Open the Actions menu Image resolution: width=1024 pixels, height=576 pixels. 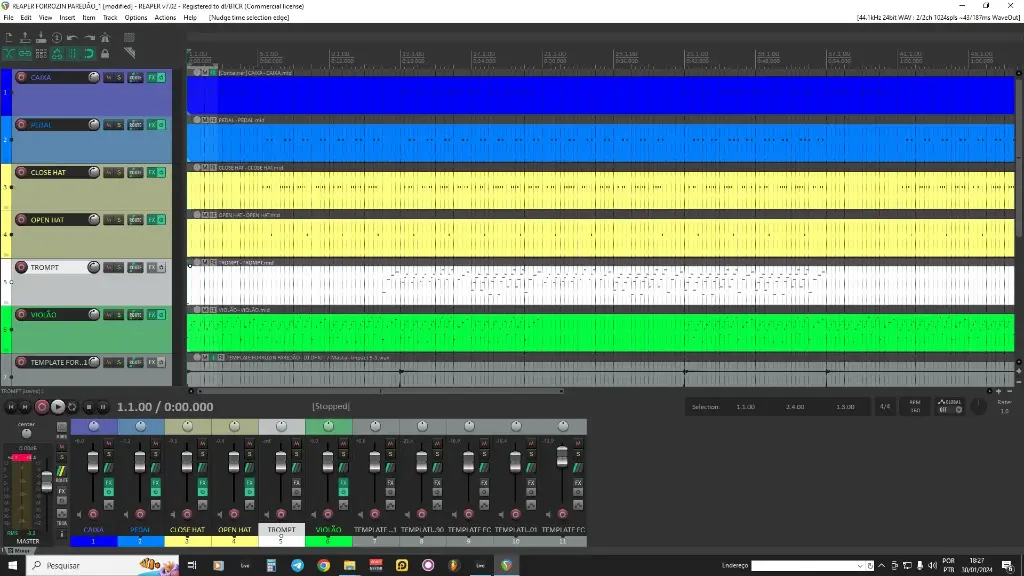(x=165, y=18)
